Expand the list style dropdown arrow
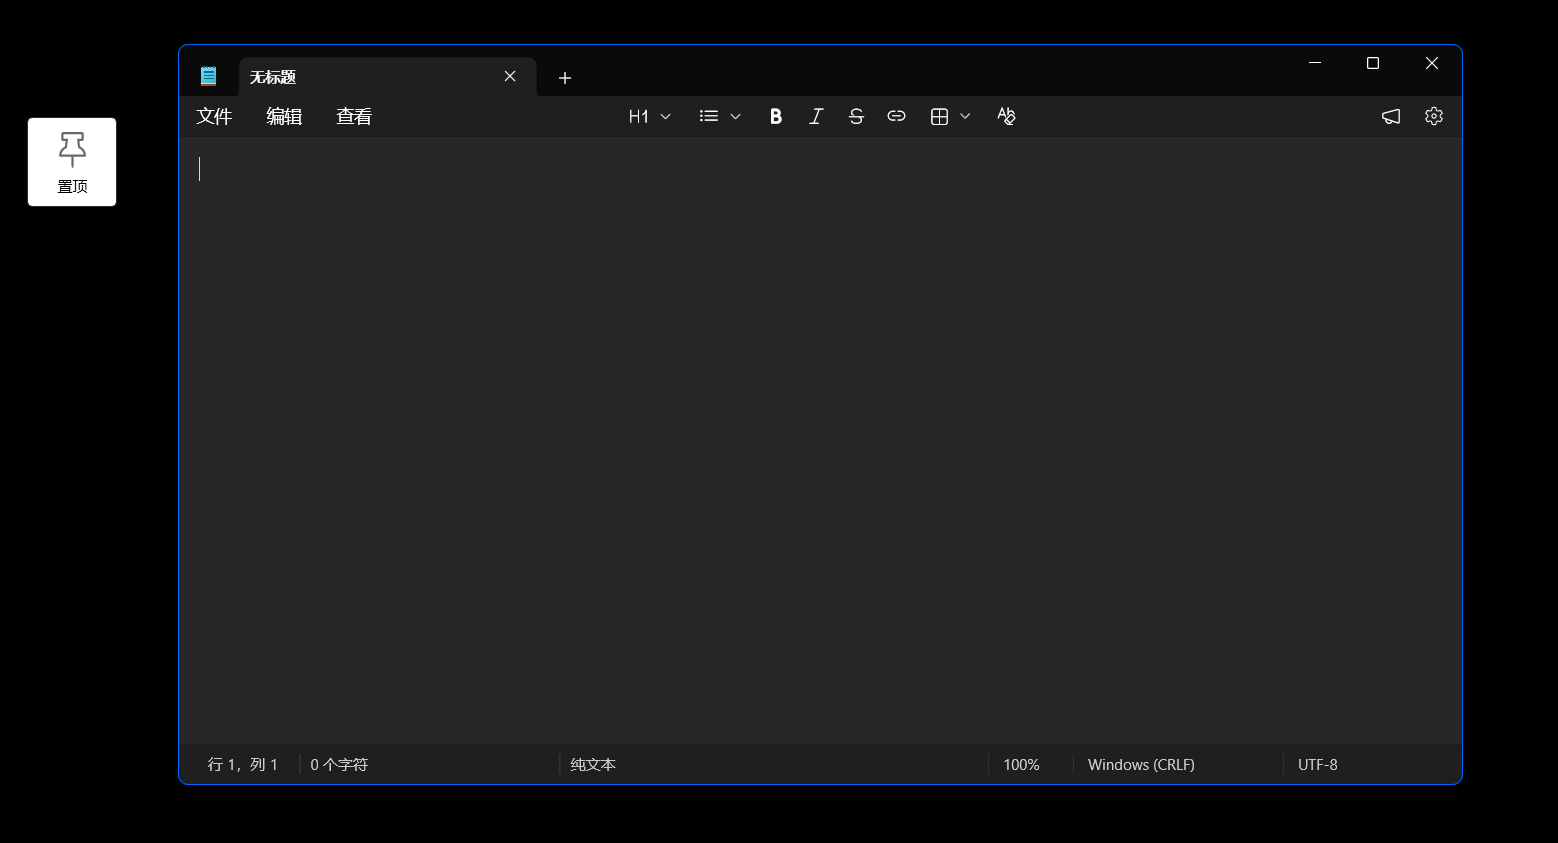Screen dimensions: 1558x843 click(x=735, y=116)
